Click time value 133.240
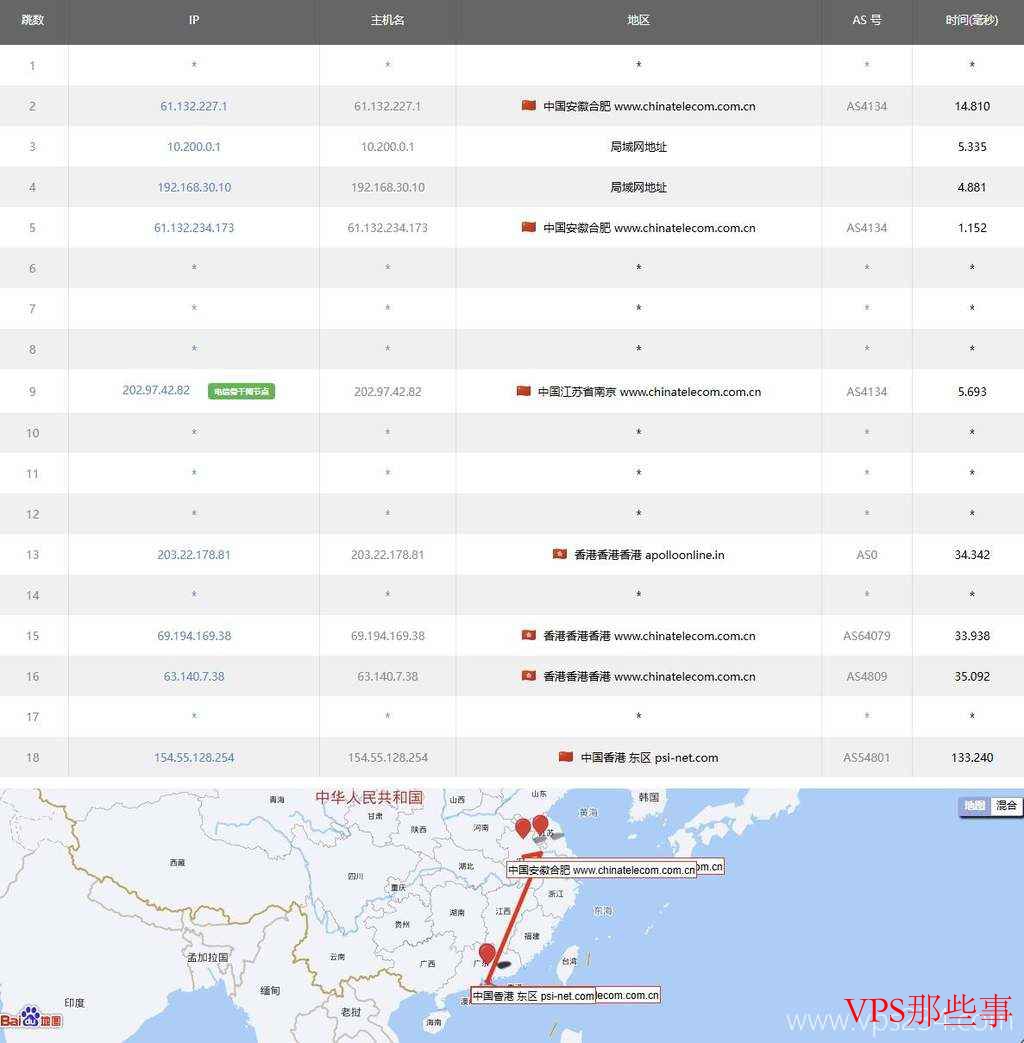Screen dimensions: 1024x1043 pyautogui.click(x=971, y=758)
